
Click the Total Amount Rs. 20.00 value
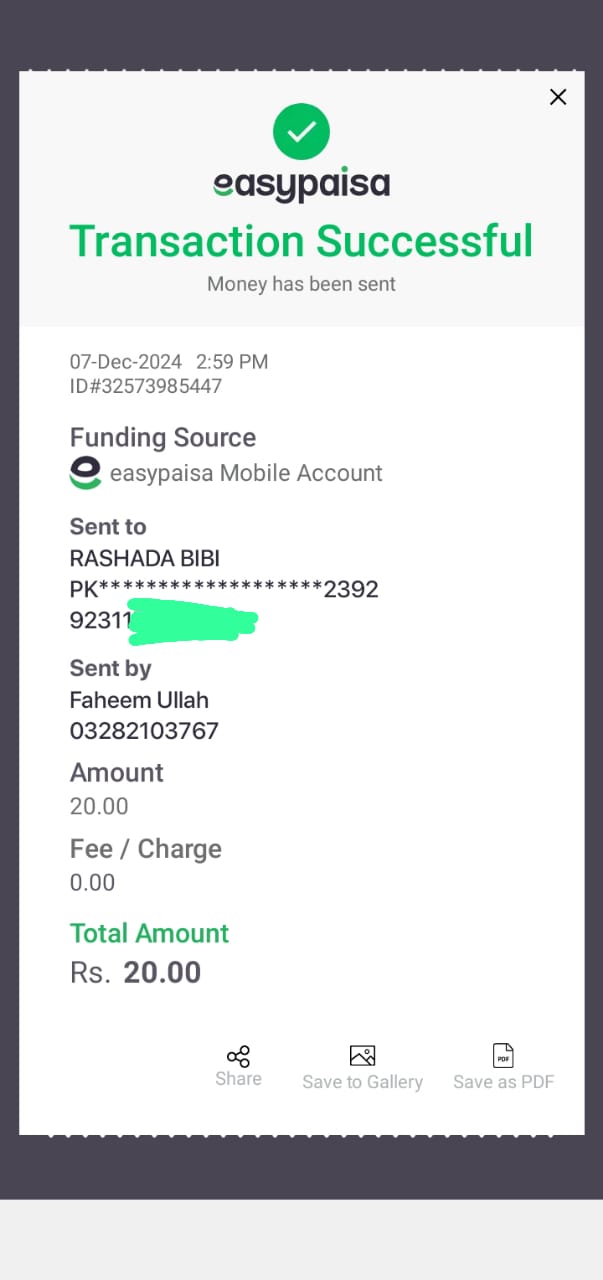tap(135, 972)
